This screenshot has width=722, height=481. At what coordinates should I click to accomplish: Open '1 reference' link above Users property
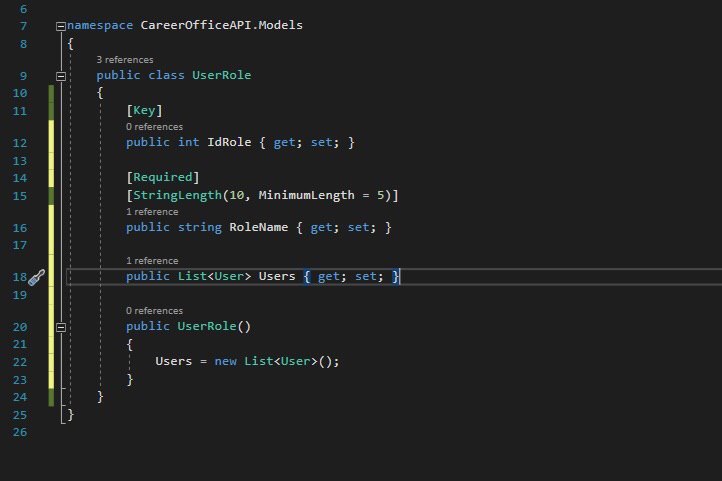pyautogui.click(x=152, y=261)
